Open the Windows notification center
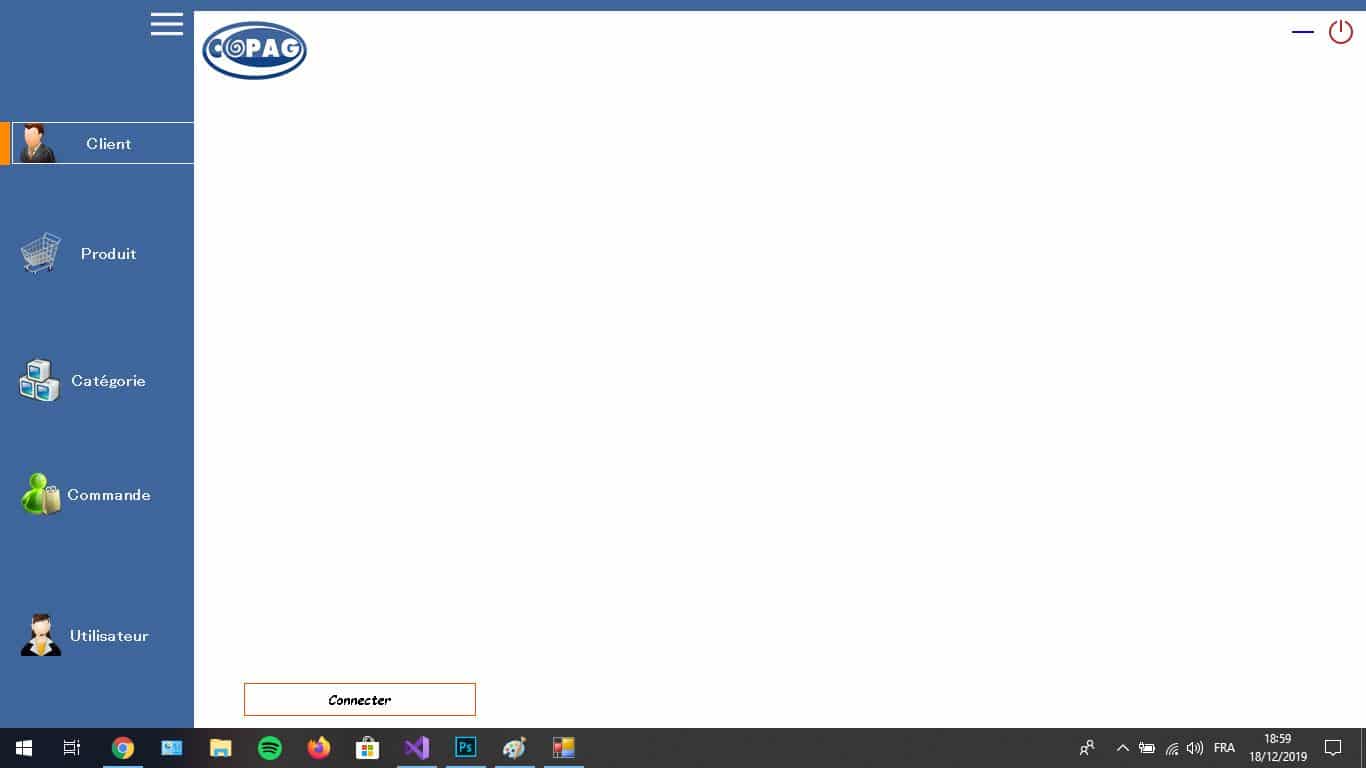This screenshot has width=1366, height=768. 1333,748
